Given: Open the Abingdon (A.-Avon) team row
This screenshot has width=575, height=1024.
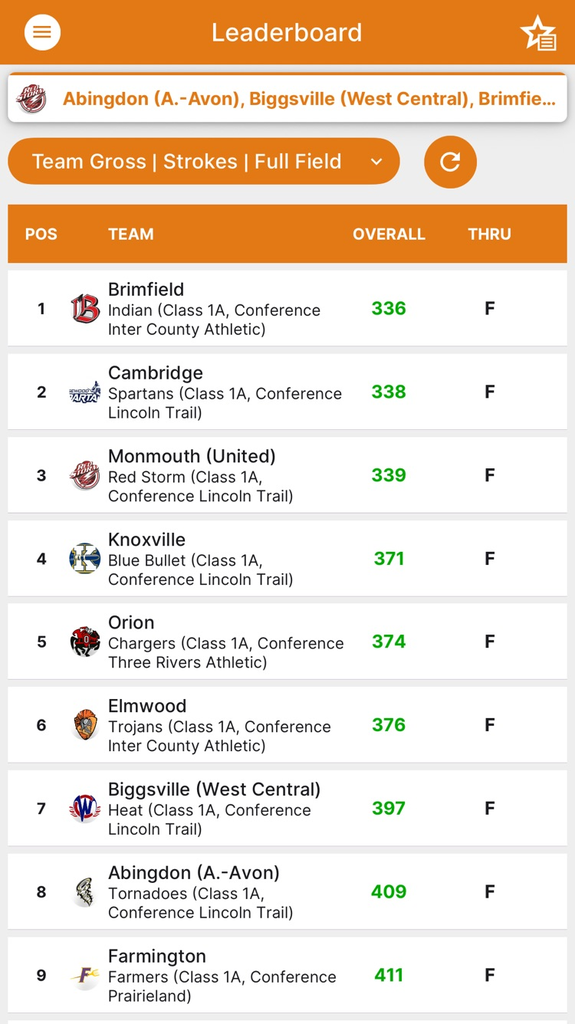Looking at the screenshot, I should pos(288,891).
